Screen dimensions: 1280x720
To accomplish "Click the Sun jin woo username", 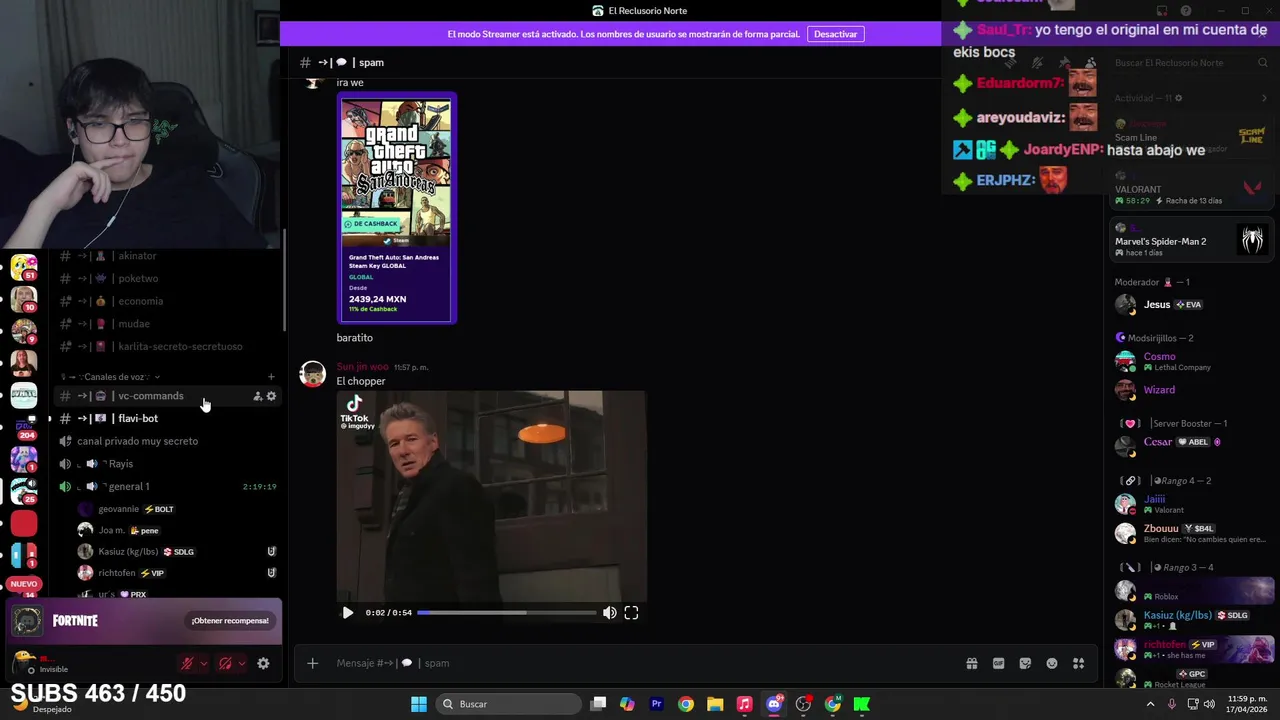I will 362,367.
